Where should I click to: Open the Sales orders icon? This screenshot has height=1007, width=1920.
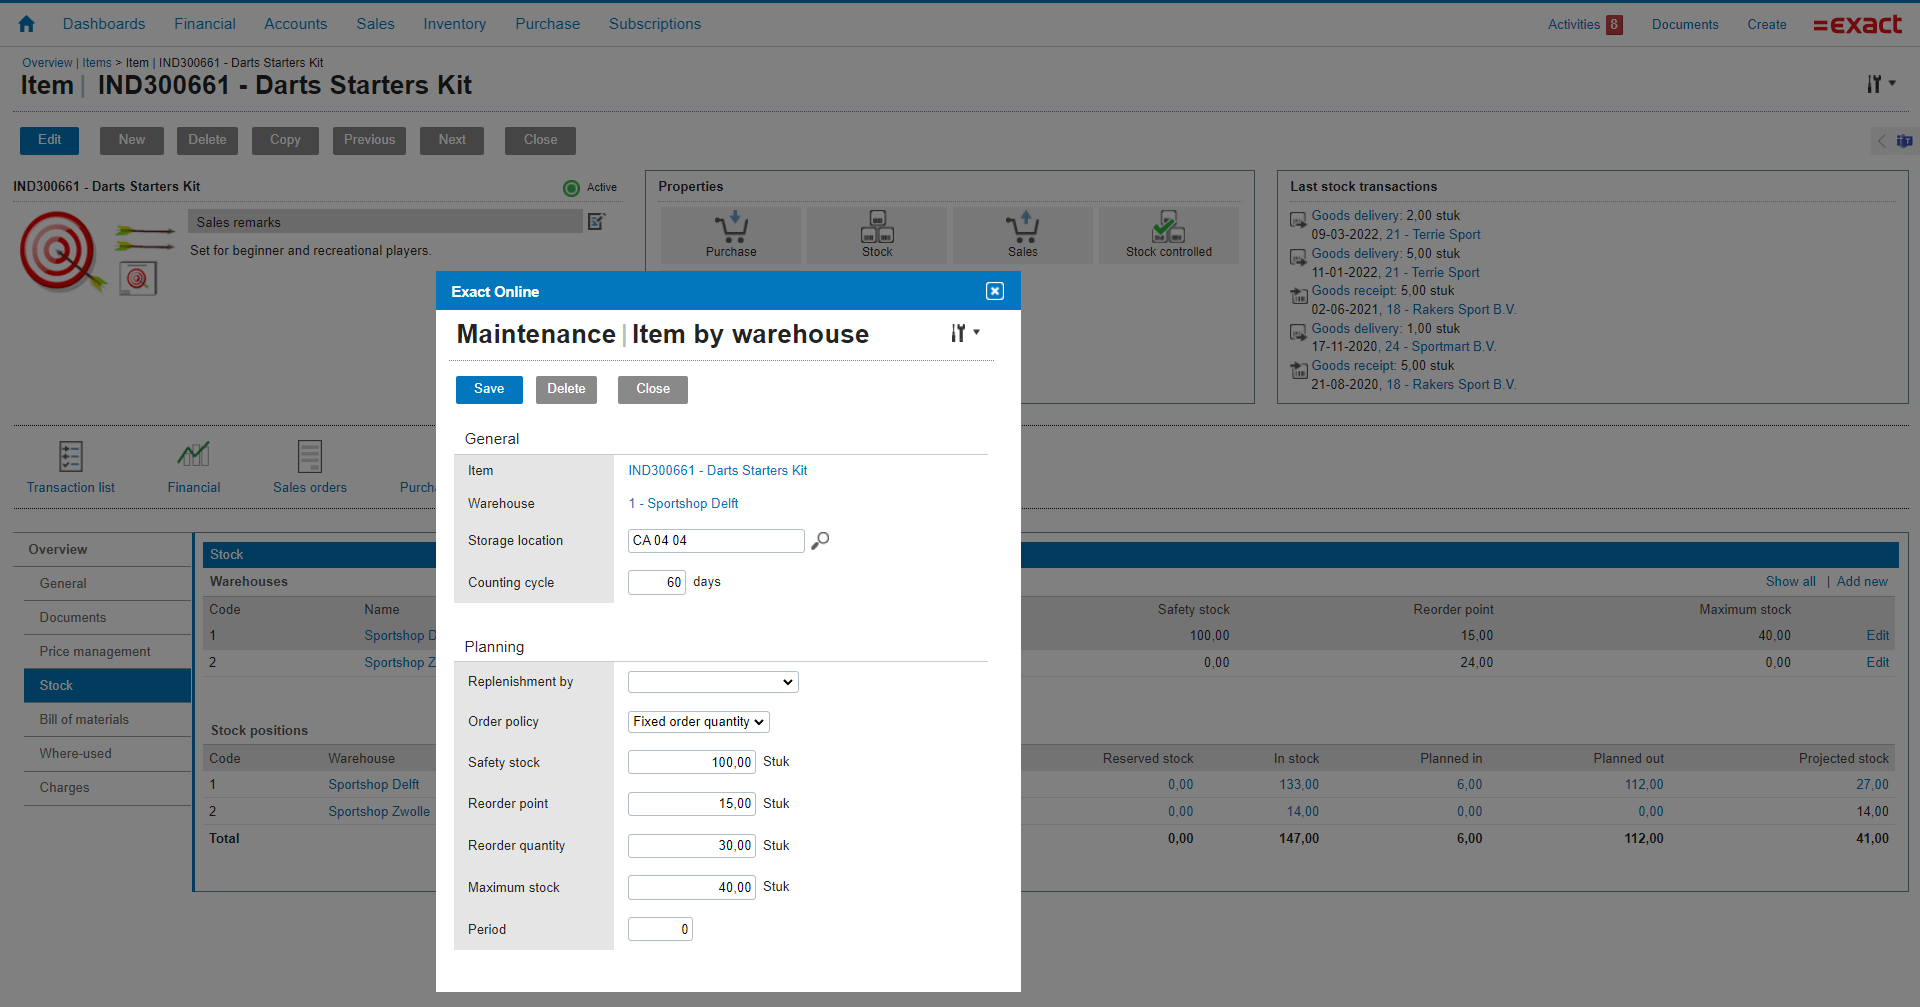click(310, 456)
